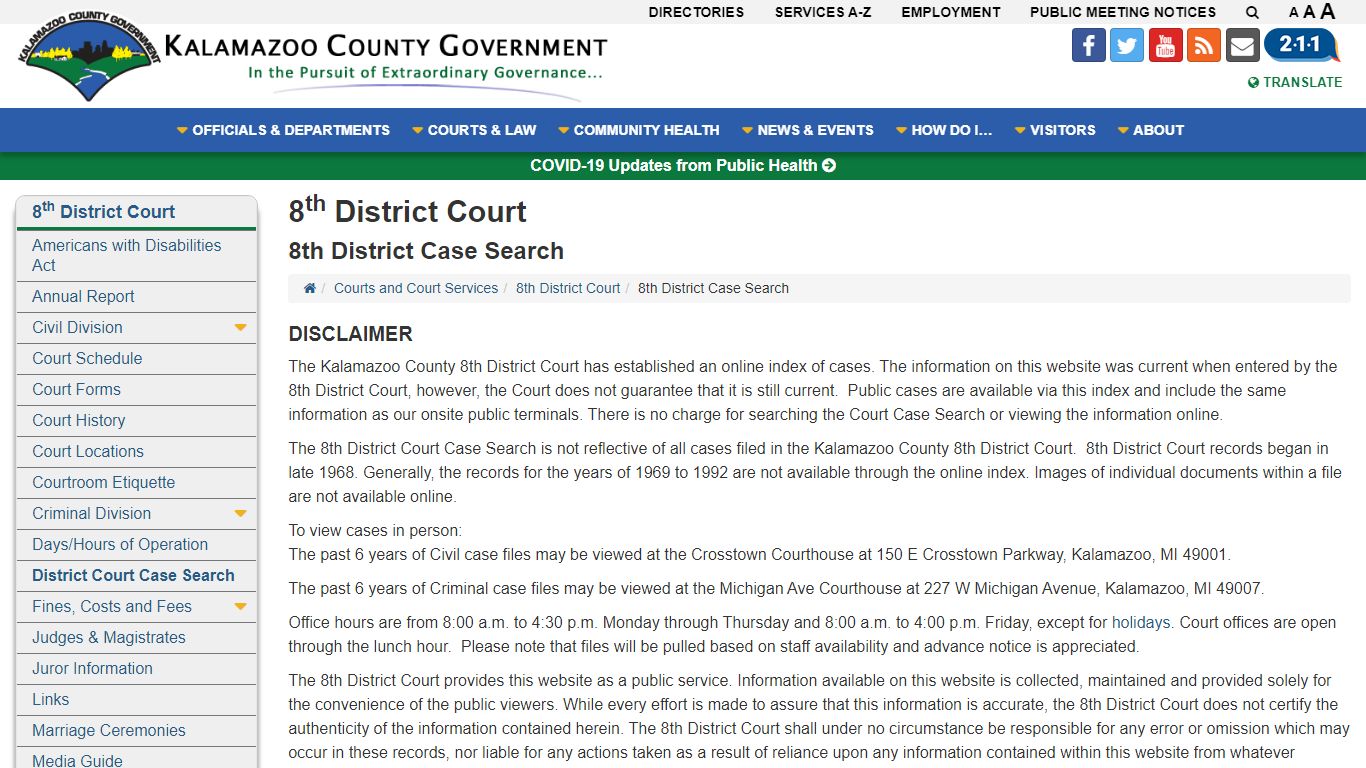Open Civil Division sidebar link

point(77,328)
